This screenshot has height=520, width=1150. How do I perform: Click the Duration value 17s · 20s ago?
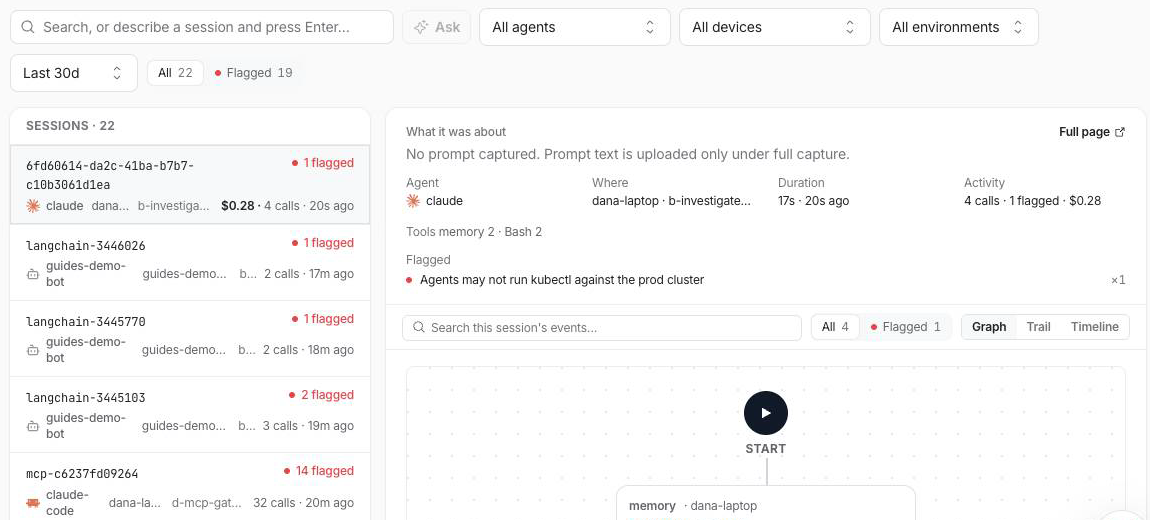tap(813, 201)
